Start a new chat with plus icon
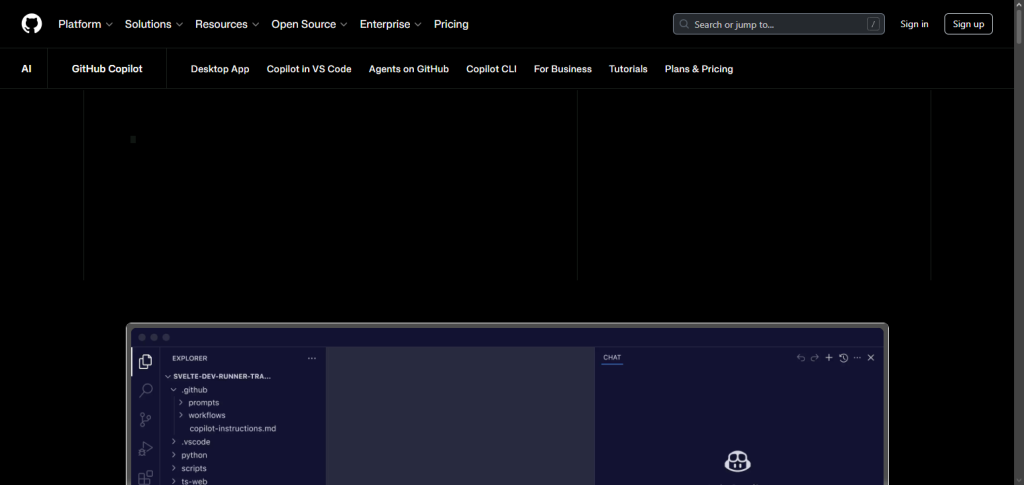Image resolution: width=1024 pixels, height=485 pixels. coord(829,358)
